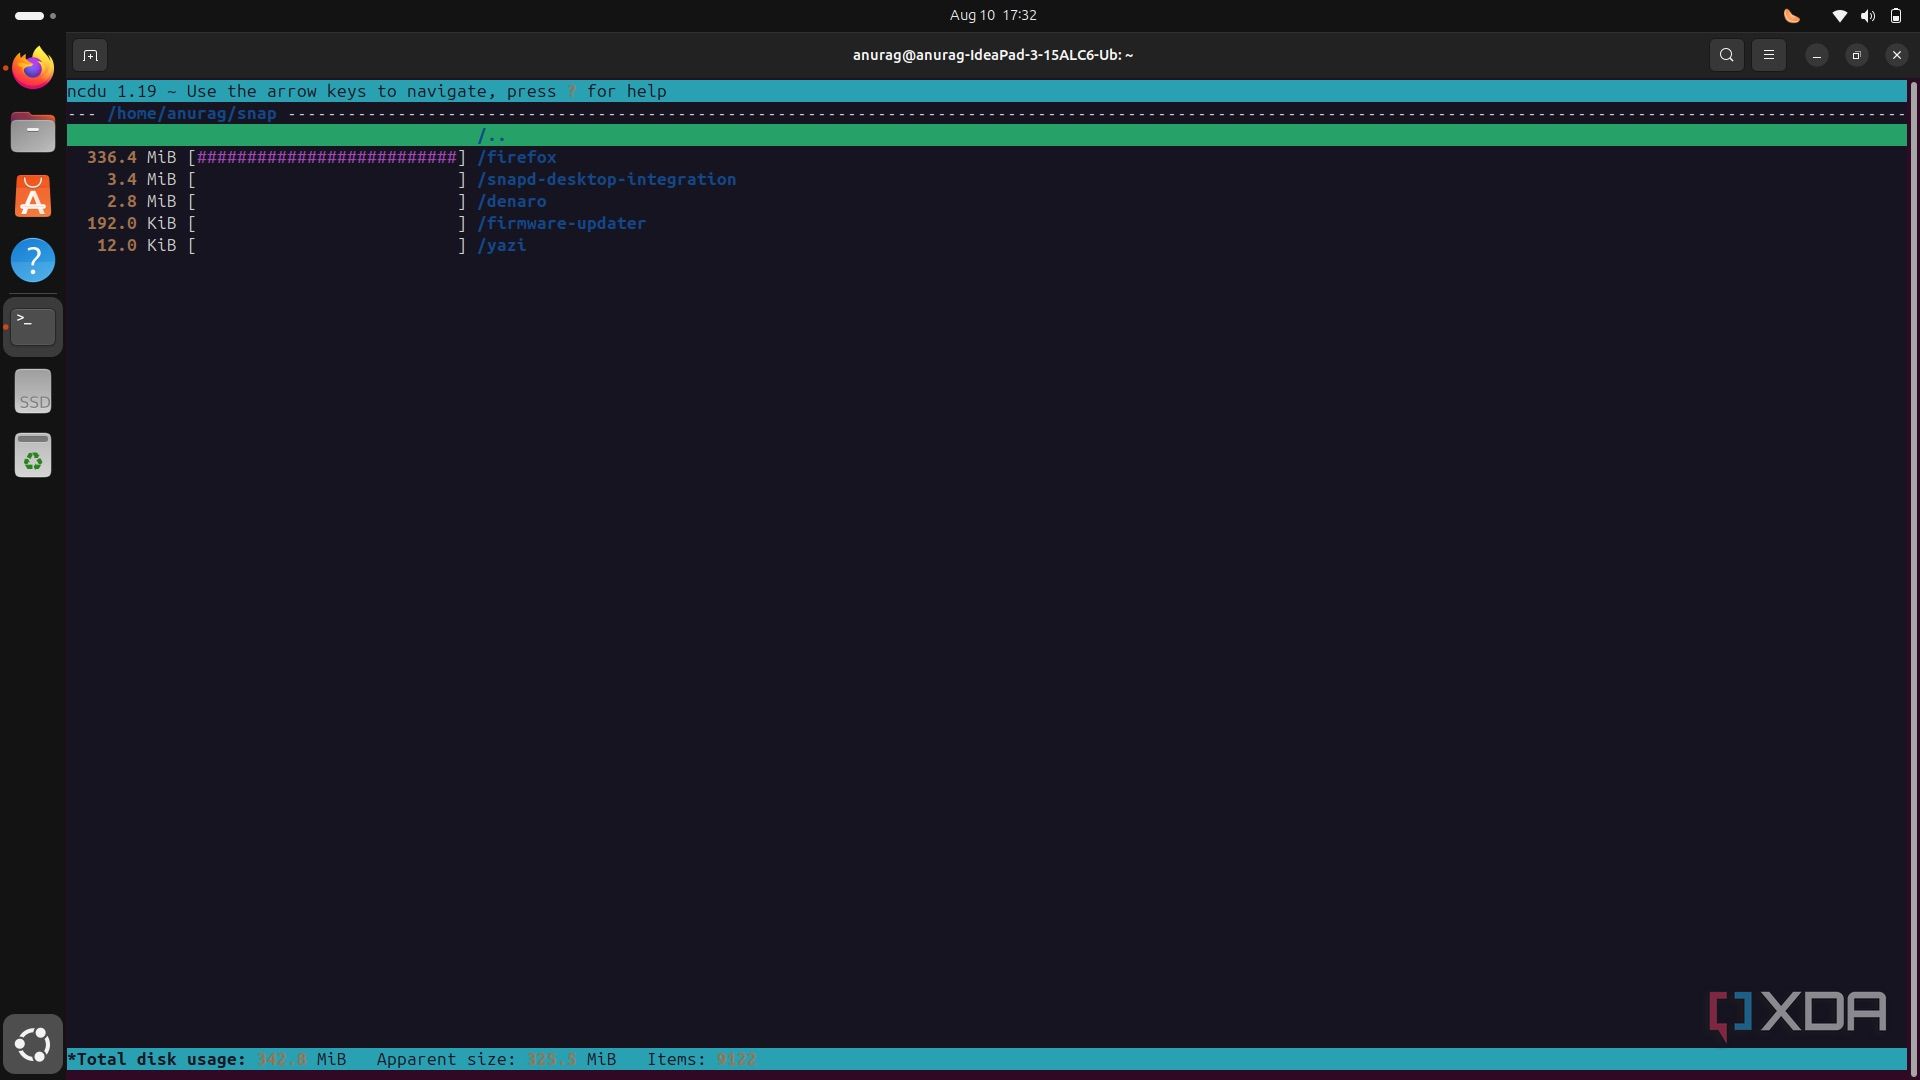Select the /snapd-desktop-integration entry

click(607, 179)
